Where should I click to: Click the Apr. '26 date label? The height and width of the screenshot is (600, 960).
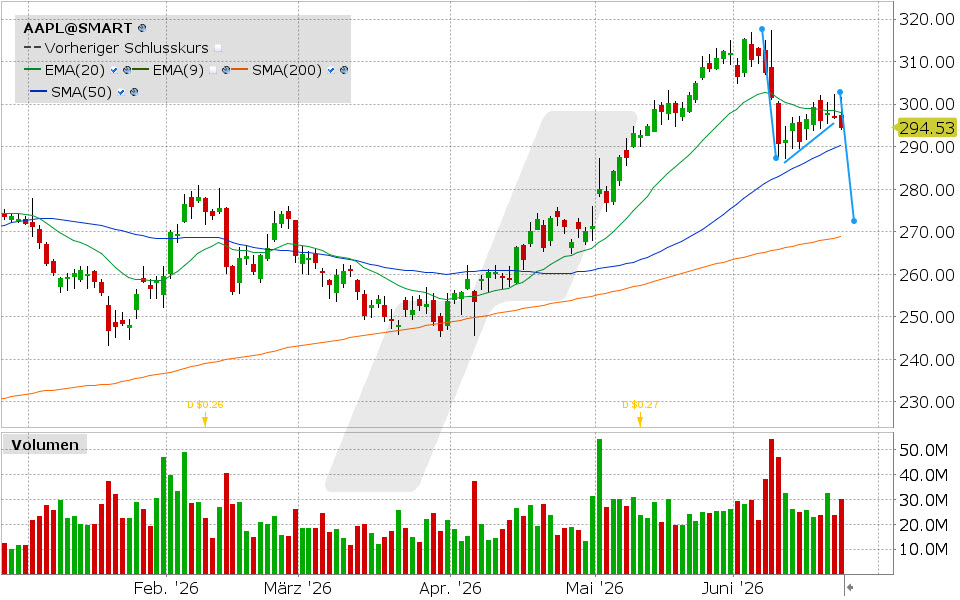(450, 588)
